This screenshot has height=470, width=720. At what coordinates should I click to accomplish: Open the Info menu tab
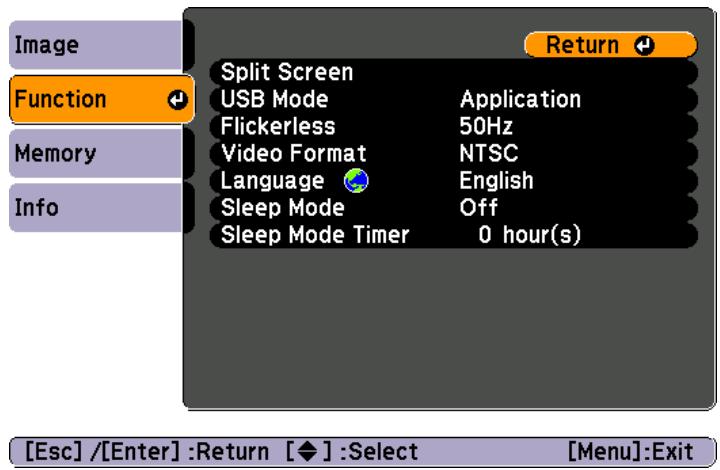coord(96,207)
